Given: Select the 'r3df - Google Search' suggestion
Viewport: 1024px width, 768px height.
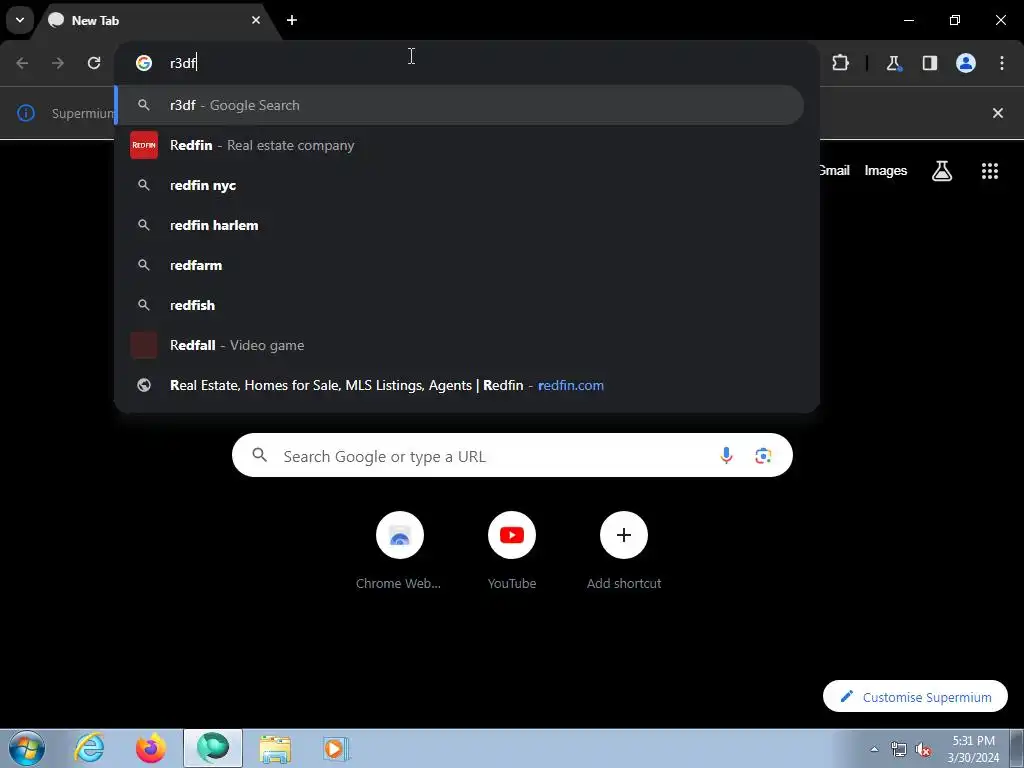Looking at the screenshot, I should pyautogui.click(x=460, y=105).
